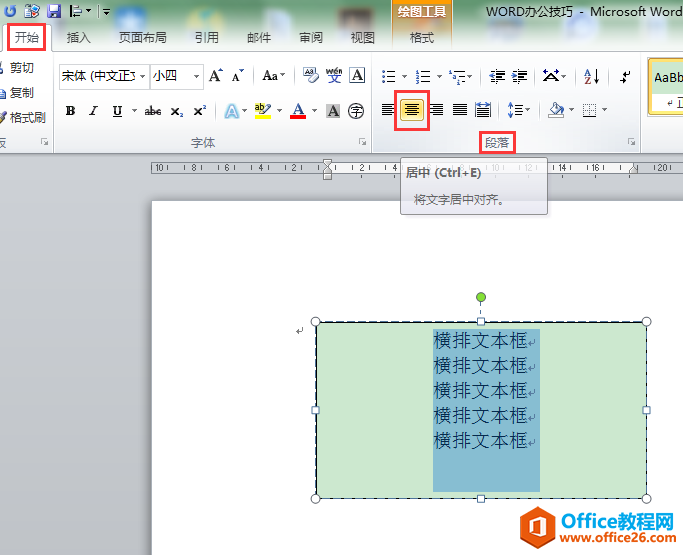
Task: Open the 页面布局 (Page Layout) tab
Action: [143, 38]
